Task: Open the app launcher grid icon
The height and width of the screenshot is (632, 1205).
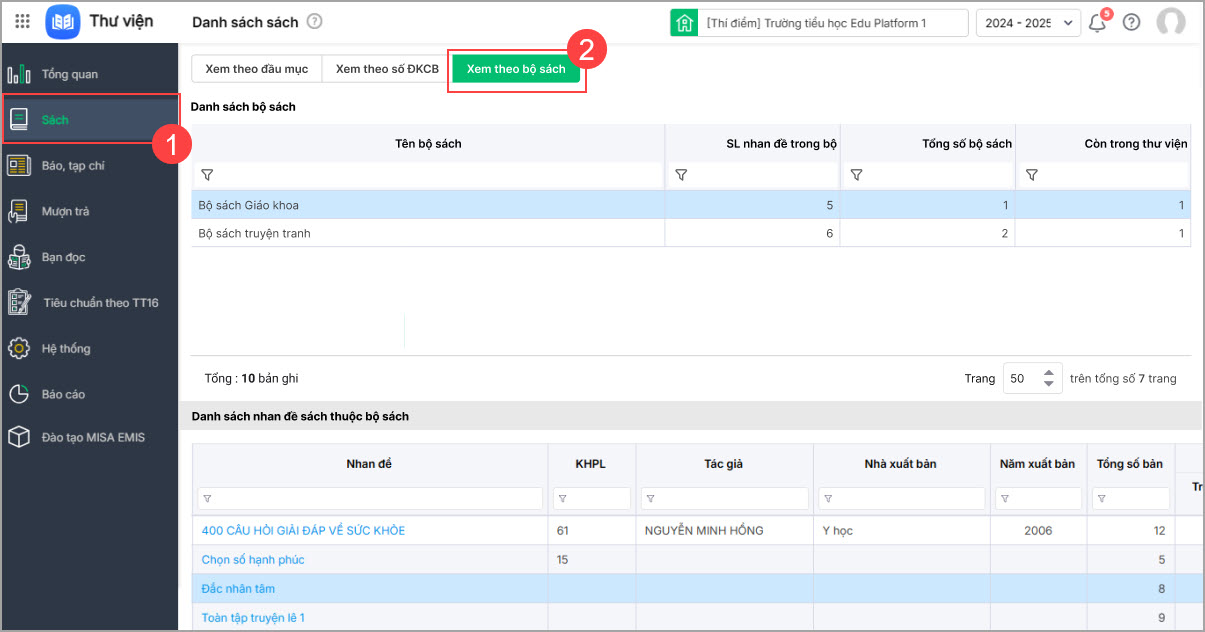Action: coord(23,21)
